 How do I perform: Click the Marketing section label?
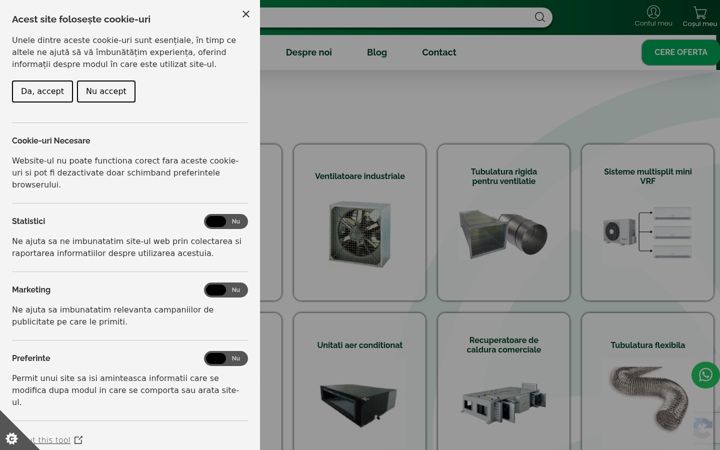[x=31, y=290]
